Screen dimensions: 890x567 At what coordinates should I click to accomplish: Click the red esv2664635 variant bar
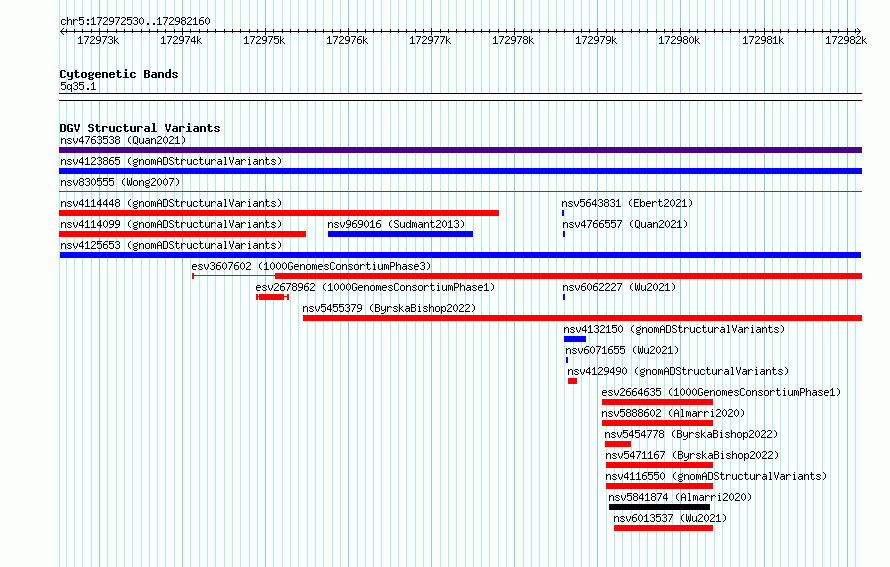tap(657, 402)
